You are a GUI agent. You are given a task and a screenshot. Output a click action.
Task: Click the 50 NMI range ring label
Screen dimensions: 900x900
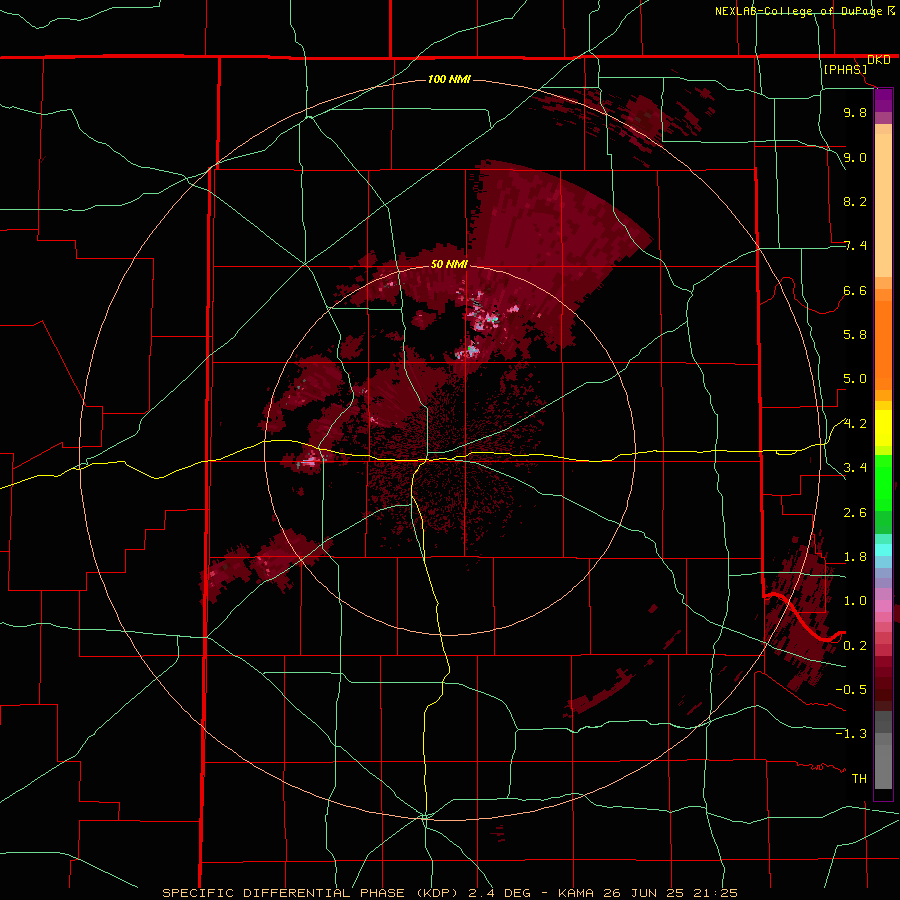point(449,264)
